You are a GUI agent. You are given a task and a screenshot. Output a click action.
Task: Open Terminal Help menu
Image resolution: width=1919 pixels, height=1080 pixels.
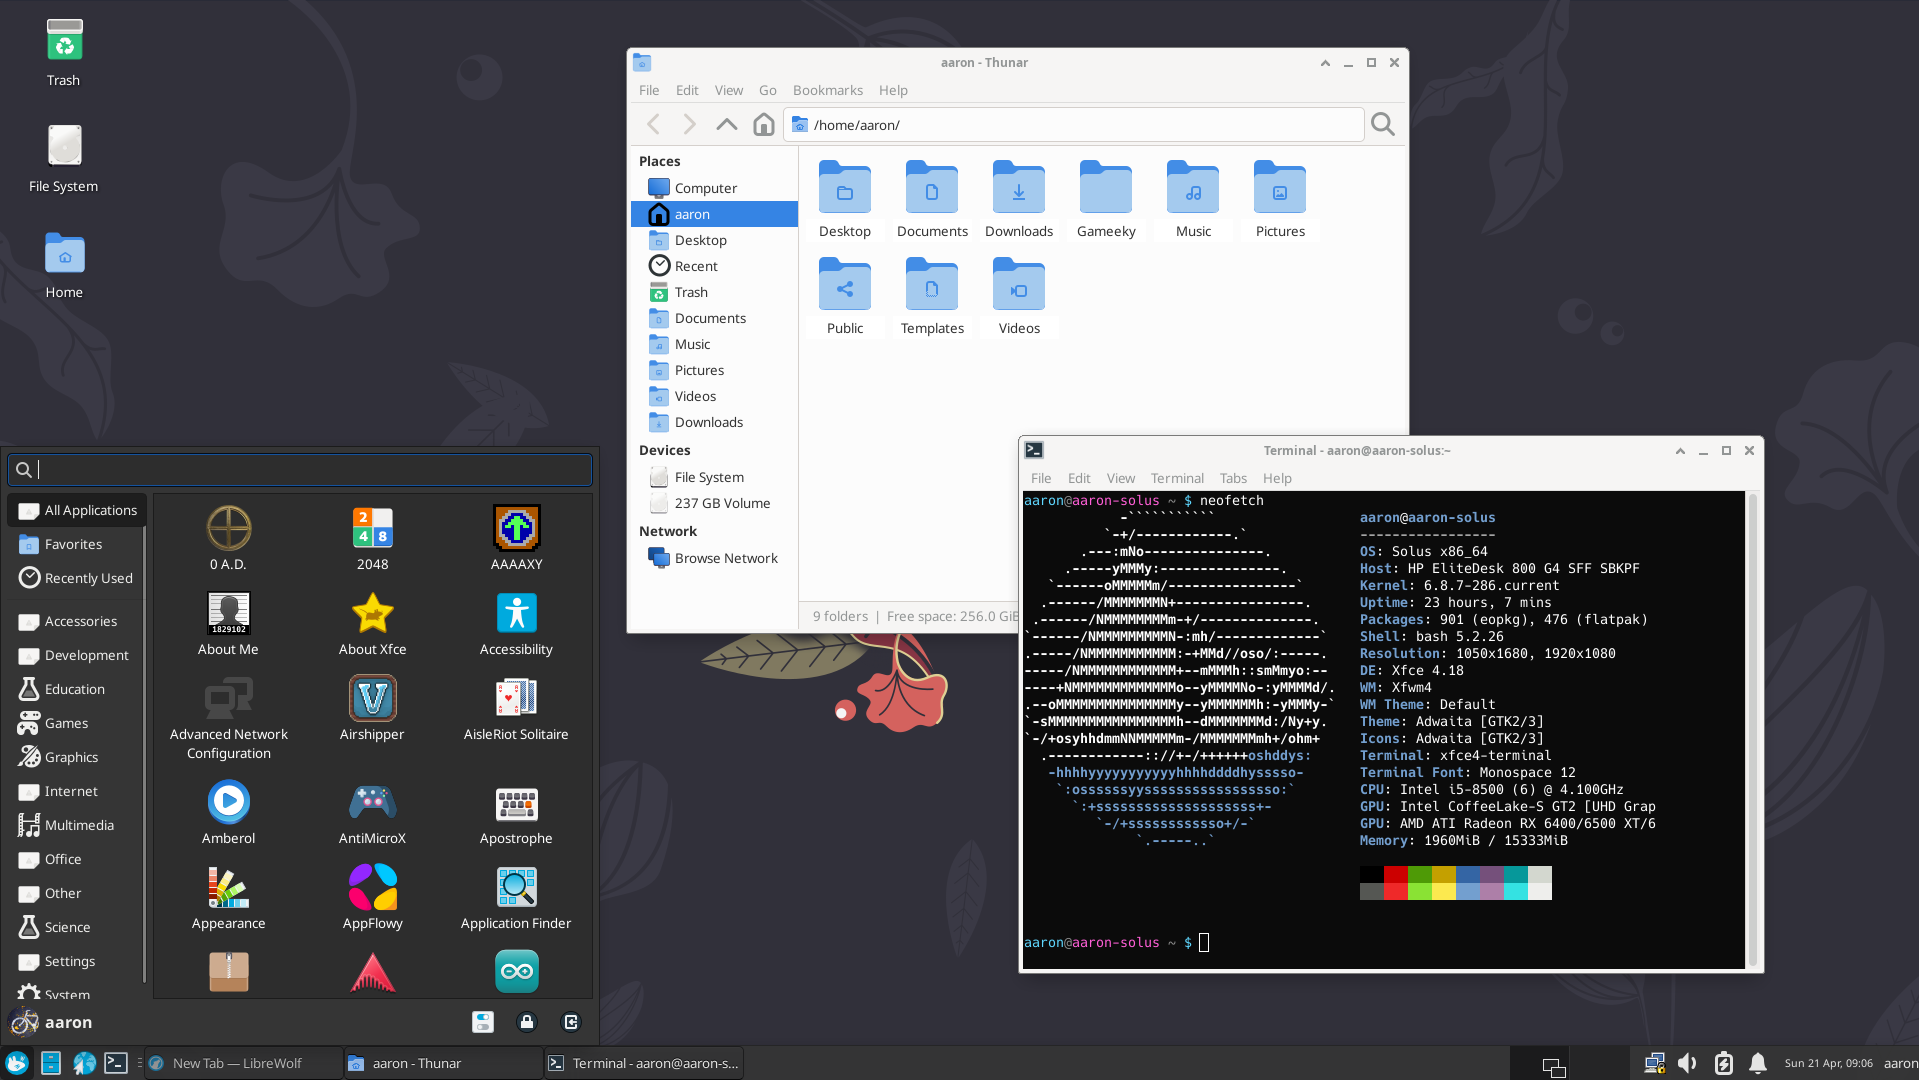1277,478
